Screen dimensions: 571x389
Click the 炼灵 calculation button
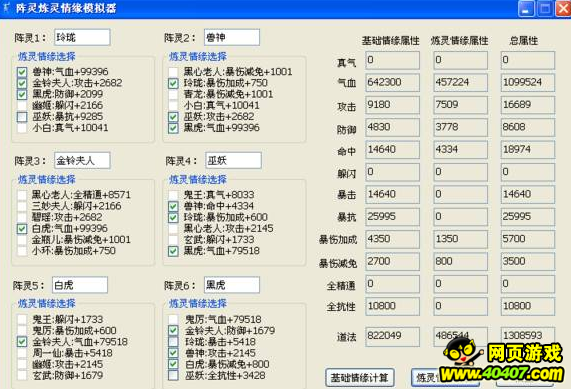(x=445, y=378)
